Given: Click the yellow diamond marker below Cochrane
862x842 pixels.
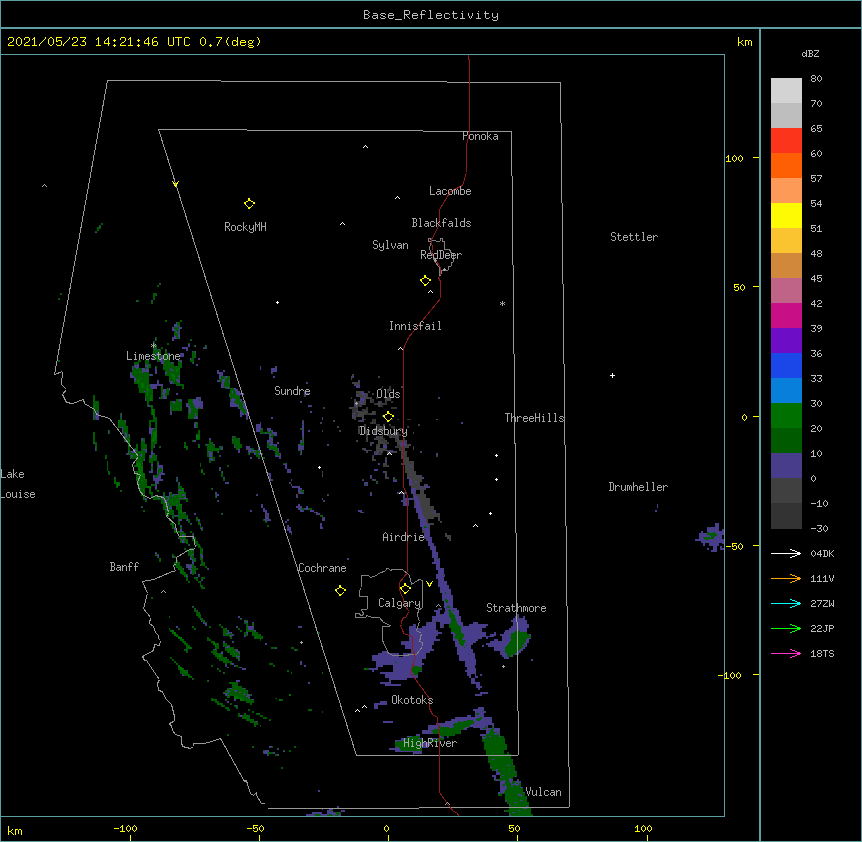Looking at the screenshot, I should pyautogui.click(x=340, y=590).
